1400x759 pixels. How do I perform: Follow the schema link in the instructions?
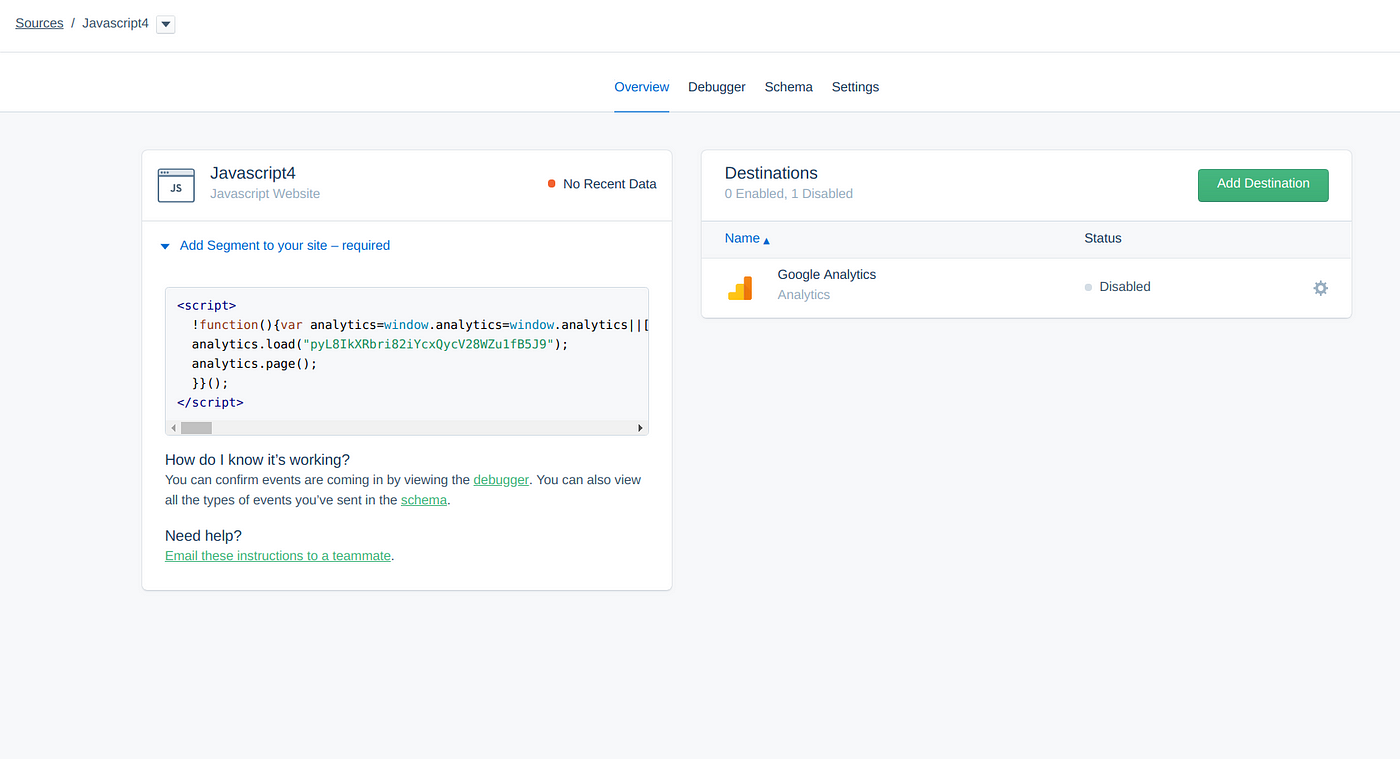pyautogui.click(x=424, y=500)
